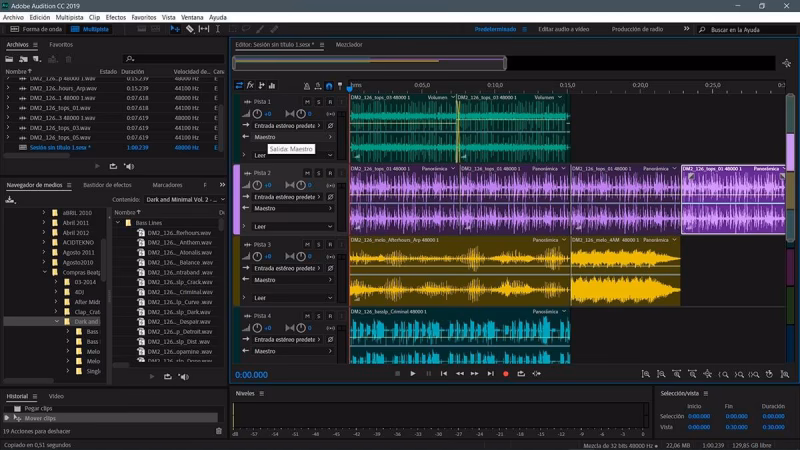Expand workspace overflow chevron
The height and width of the screenshot is (450, 800).
(x=687, y=29)
